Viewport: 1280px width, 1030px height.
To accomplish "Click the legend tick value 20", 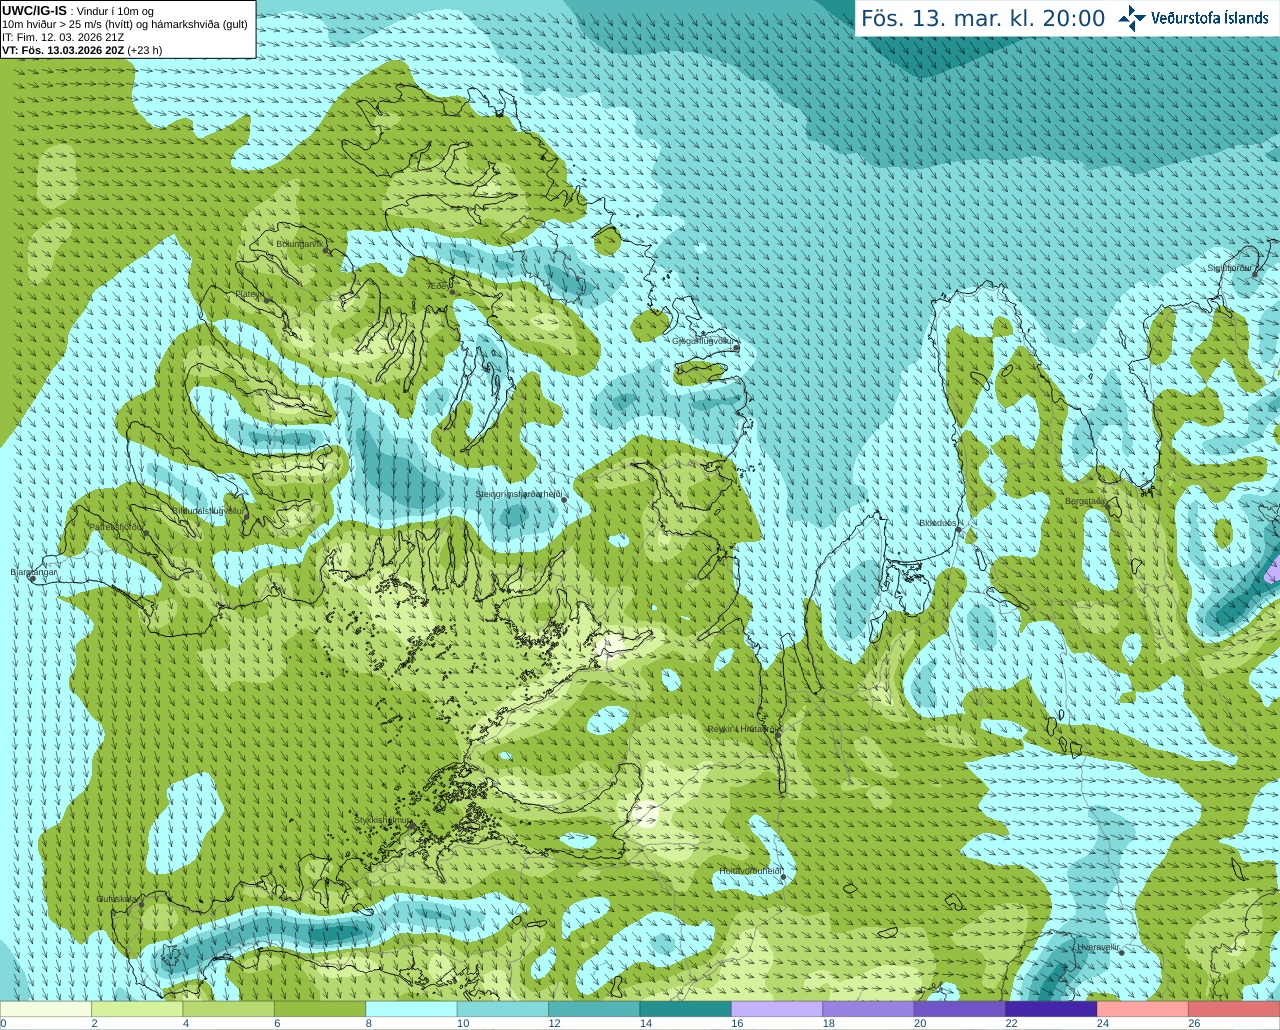I will [920, 1023].
